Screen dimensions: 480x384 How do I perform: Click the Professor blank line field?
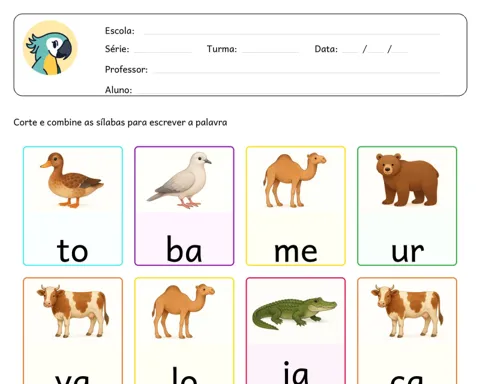[297, 70]
